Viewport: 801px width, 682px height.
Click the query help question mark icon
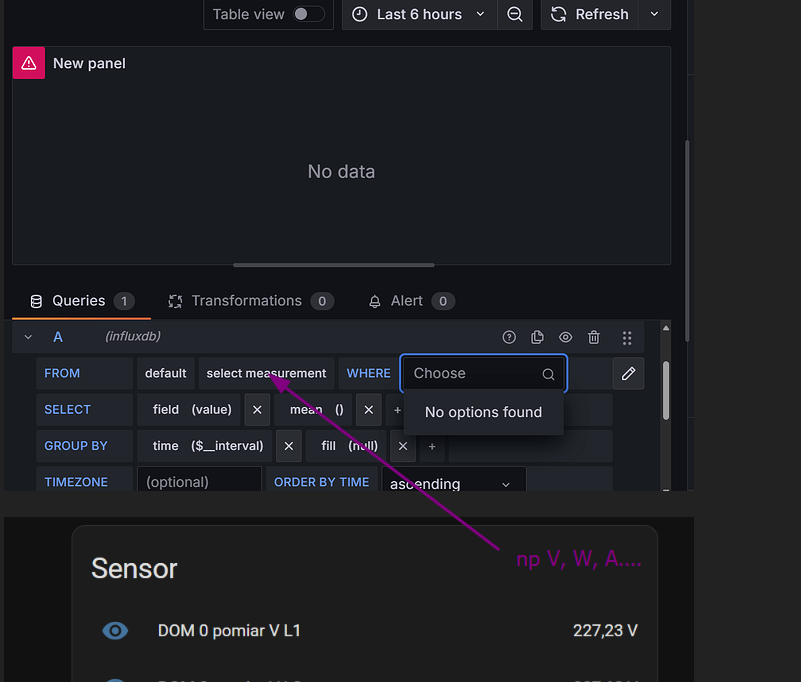[x=509, y=338]
